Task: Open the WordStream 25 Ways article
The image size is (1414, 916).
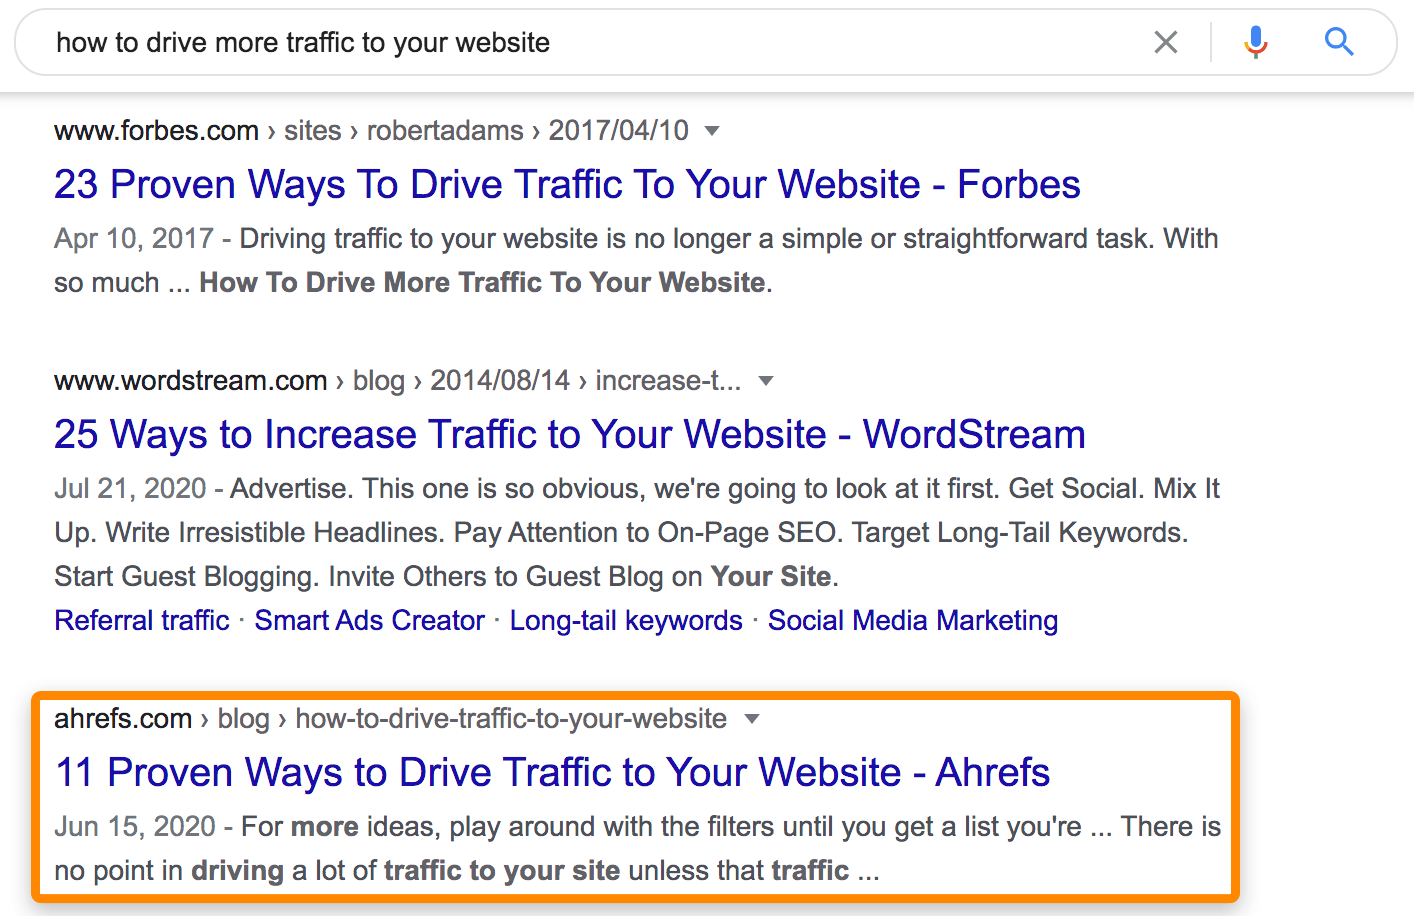Action: pyautogui.click(x=569, y=434)
